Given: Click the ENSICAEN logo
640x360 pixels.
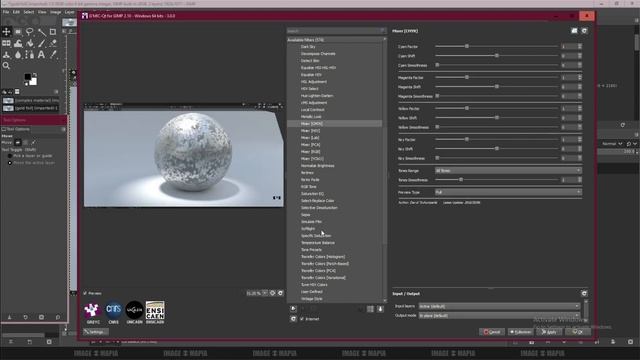Looking at the screenshot, I should pos(155,310).
